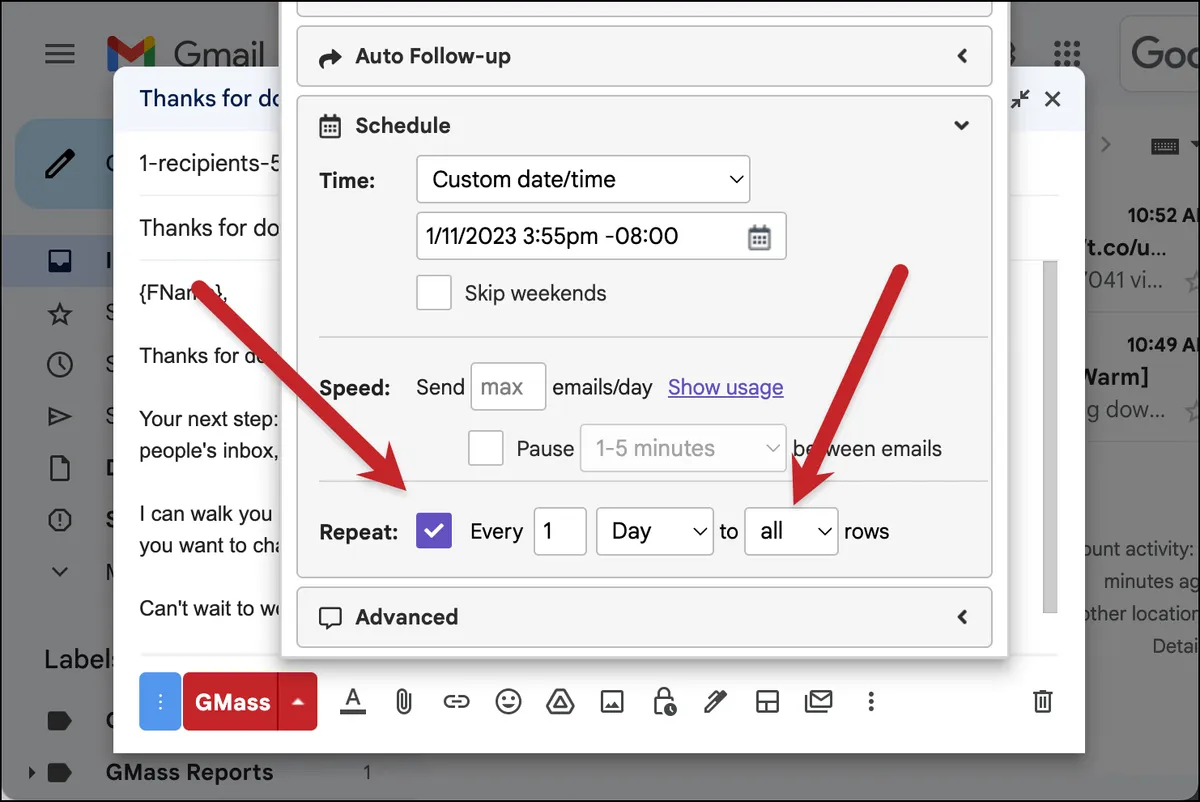Open the Gmail main menu hamburger icon
Screen dimensions: 1200x802
point(60,53)
